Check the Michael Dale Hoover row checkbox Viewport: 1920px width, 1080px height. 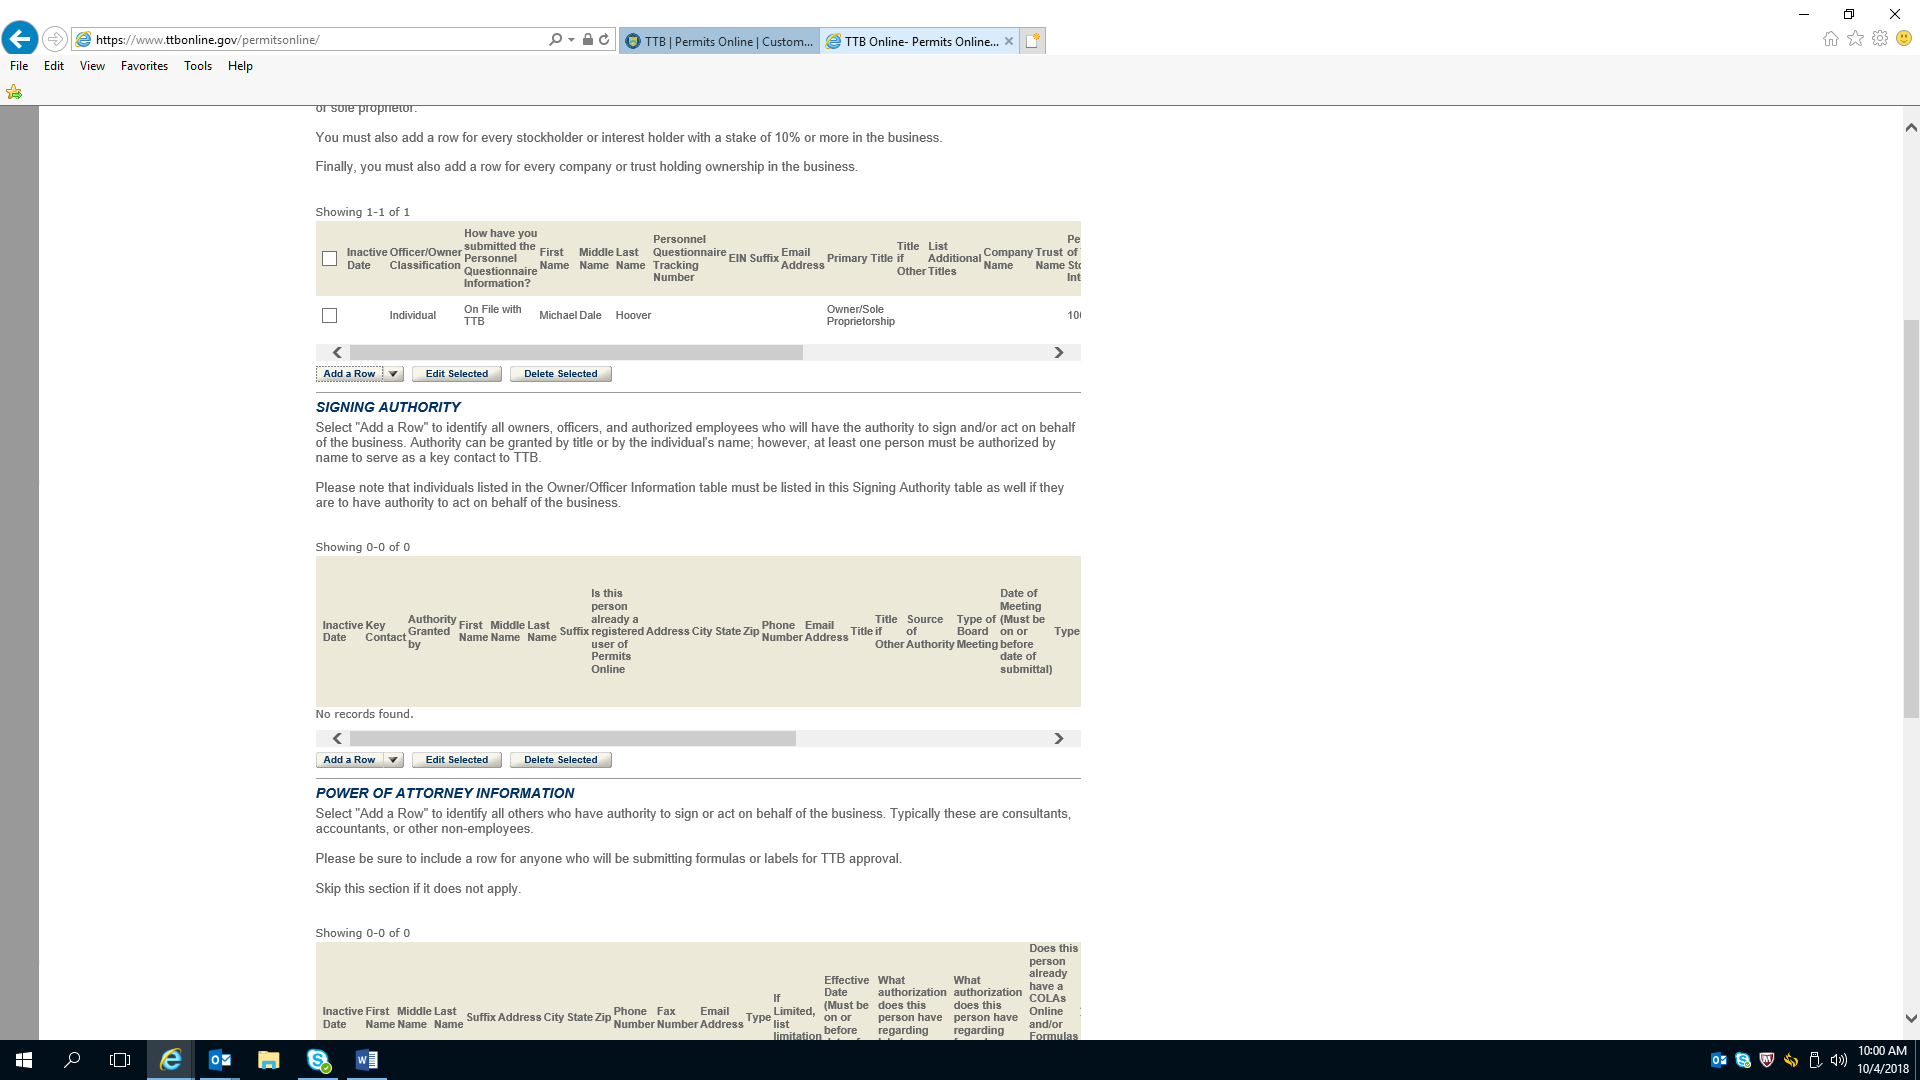[329, 316]
